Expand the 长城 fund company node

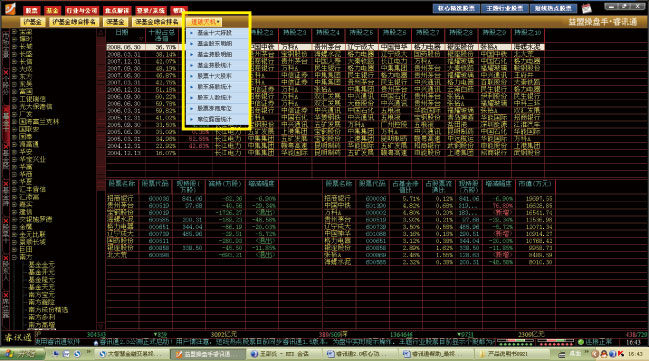tap(14, 46)
